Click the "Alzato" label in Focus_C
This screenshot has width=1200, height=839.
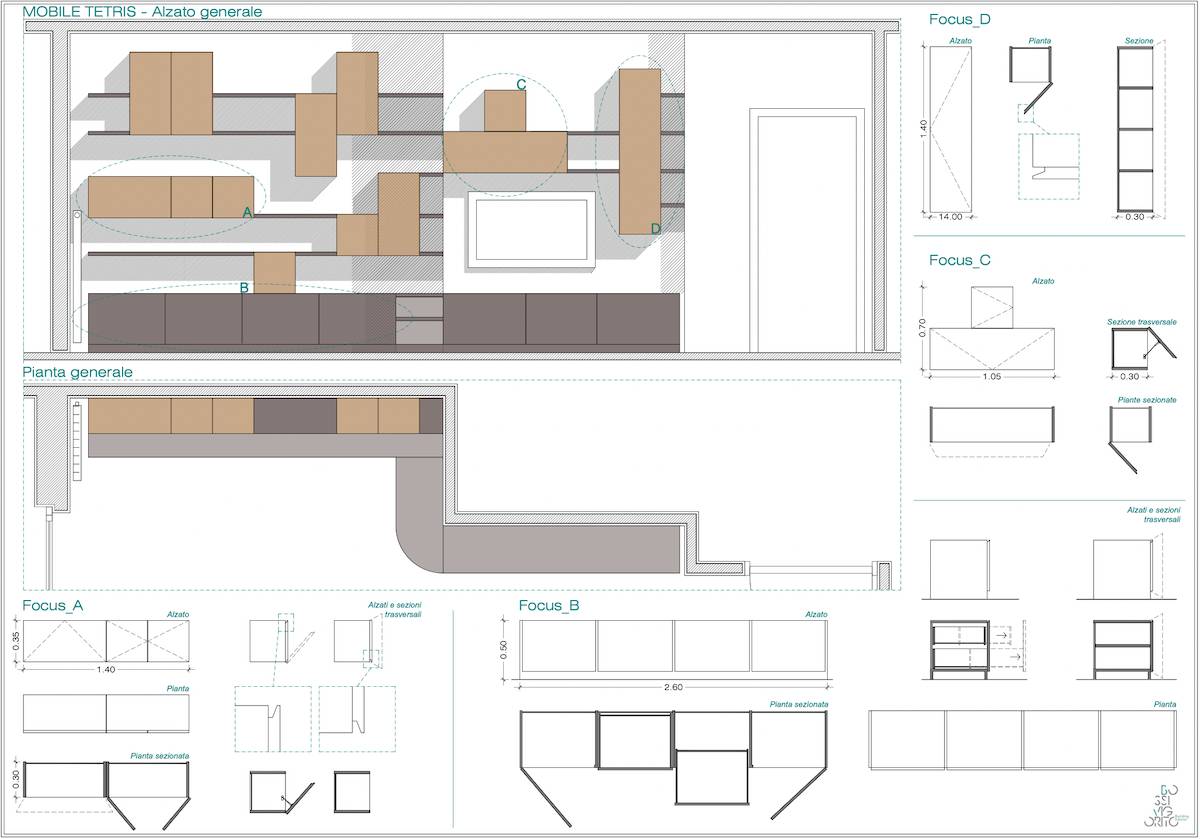point(1043,282)
